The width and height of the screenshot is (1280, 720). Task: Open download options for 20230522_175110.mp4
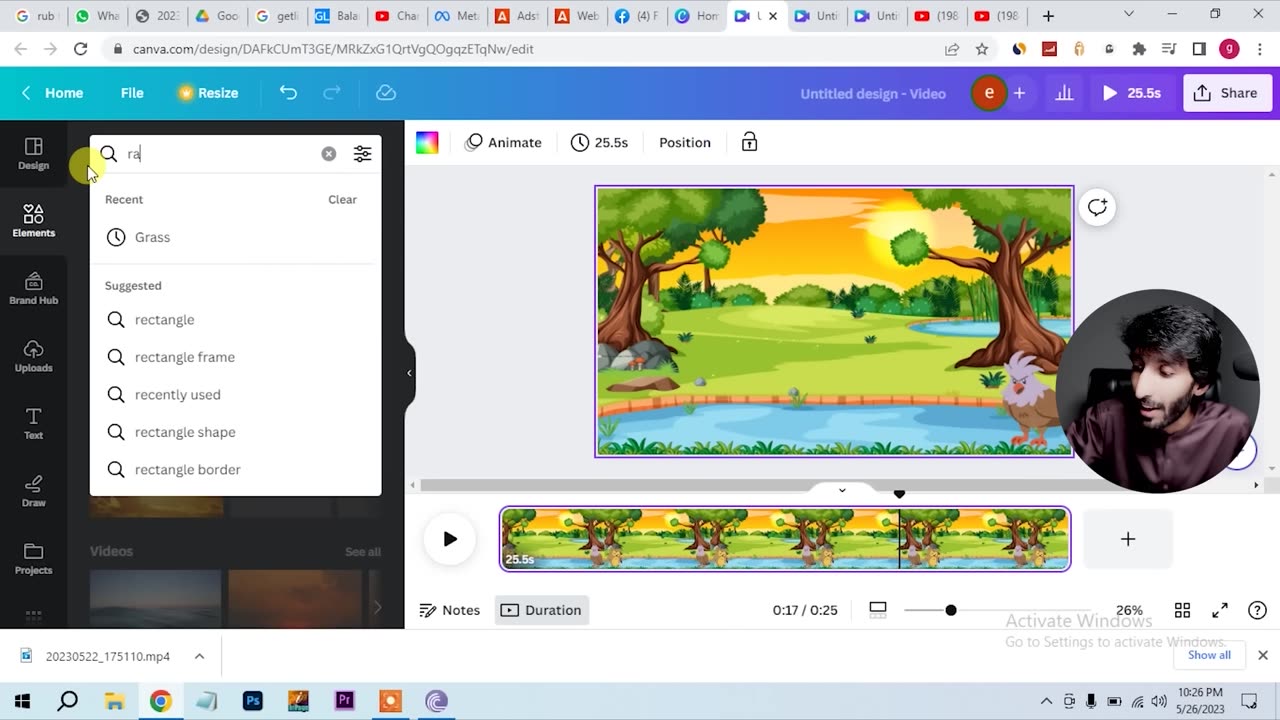[x=199, y=656]
